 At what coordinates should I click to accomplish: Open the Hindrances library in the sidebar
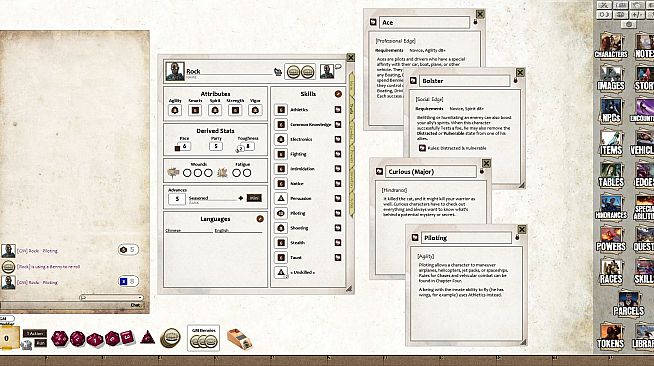[x=611, y=207]
